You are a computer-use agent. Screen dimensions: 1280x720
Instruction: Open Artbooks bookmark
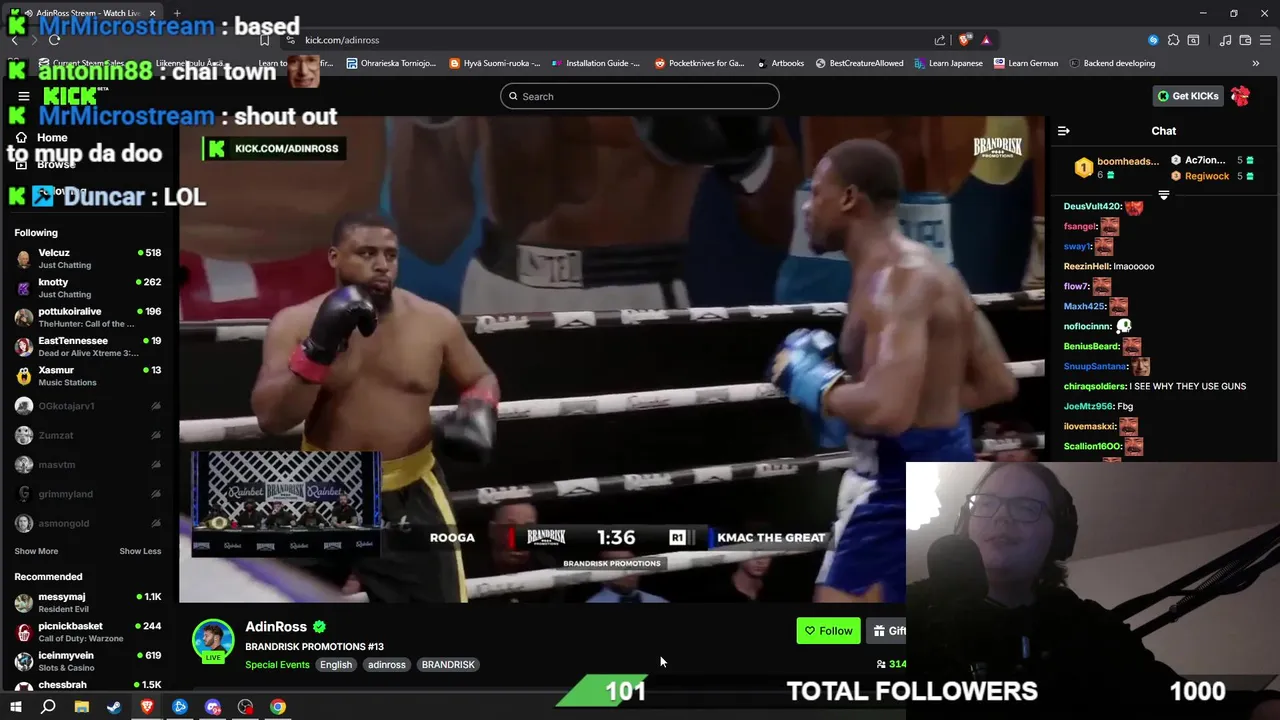click(780, 63)
